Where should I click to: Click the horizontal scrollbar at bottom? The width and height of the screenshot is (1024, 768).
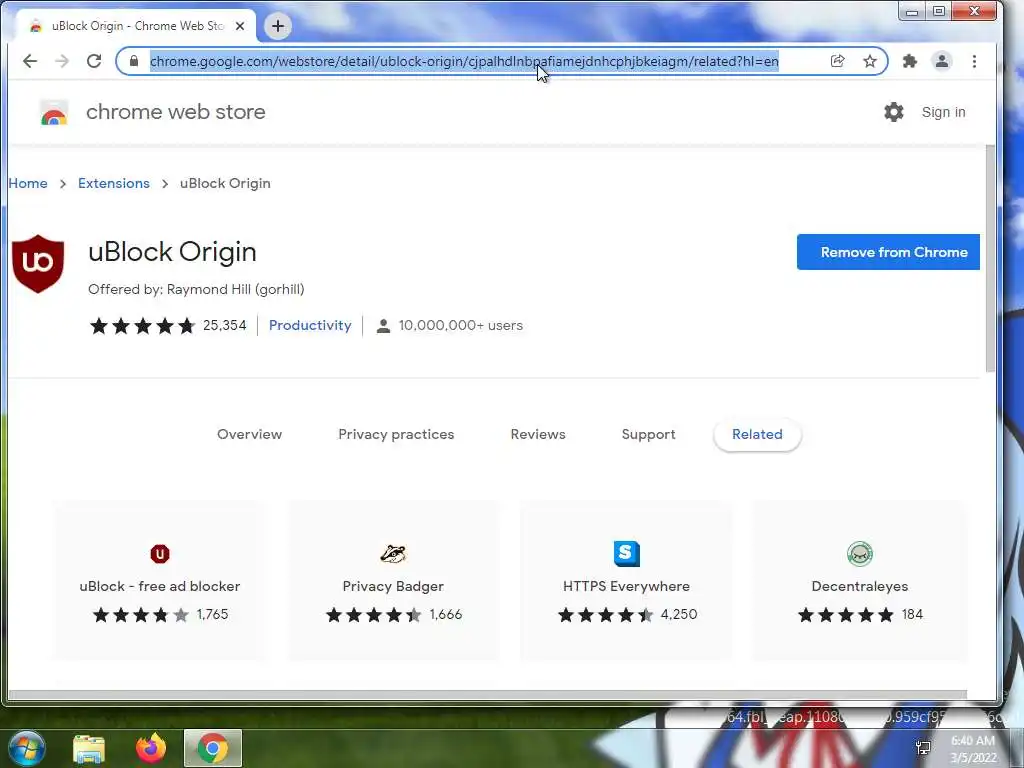(487, 695)
